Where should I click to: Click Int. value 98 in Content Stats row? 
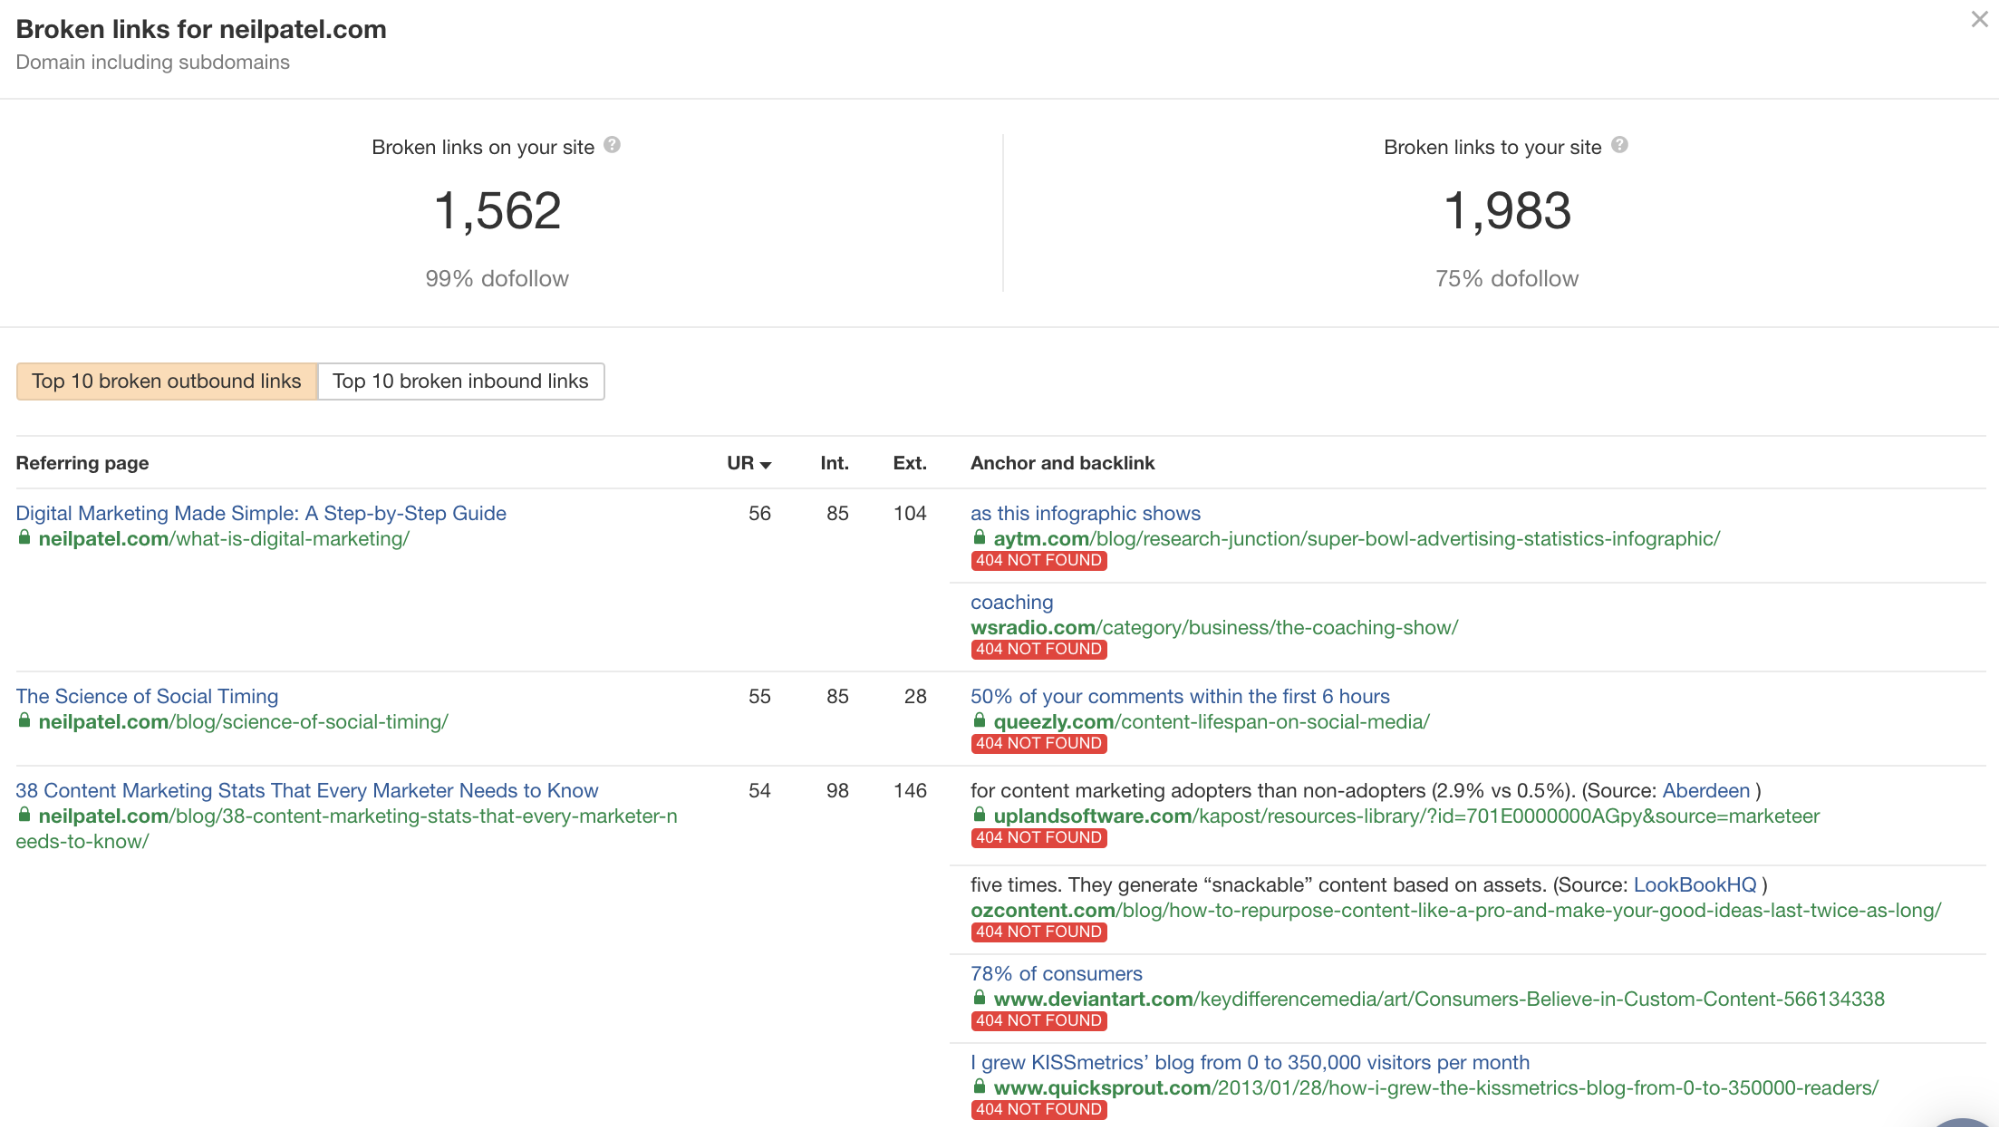pos(837,791)
